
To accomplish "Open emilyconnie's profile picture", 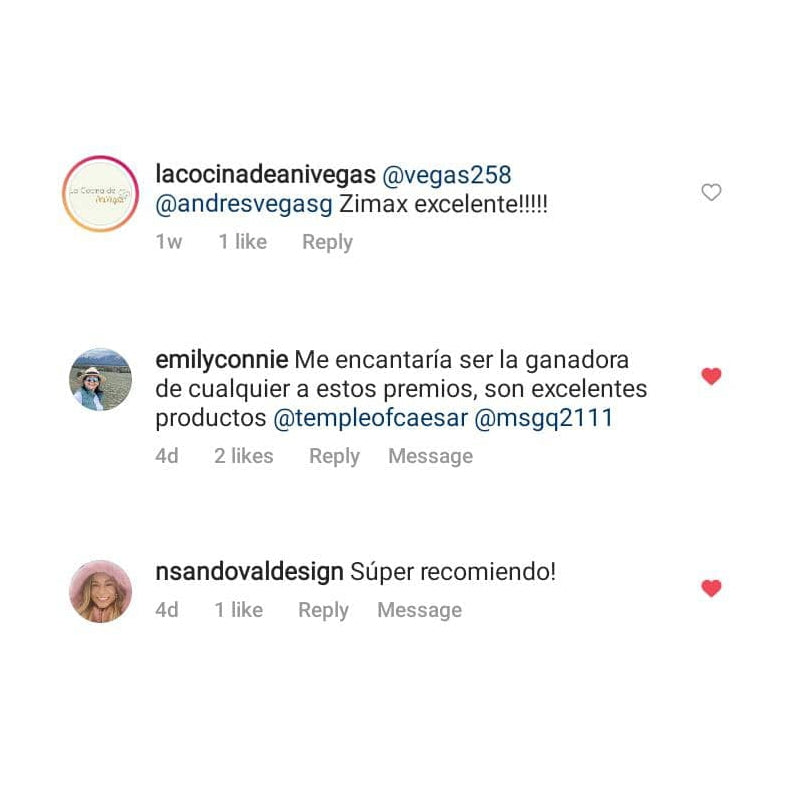I will (101, 379).
